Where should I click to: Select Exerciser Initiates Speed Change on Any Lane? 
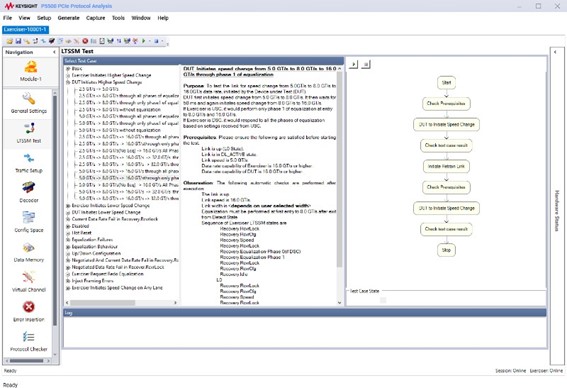click(117, 288)
